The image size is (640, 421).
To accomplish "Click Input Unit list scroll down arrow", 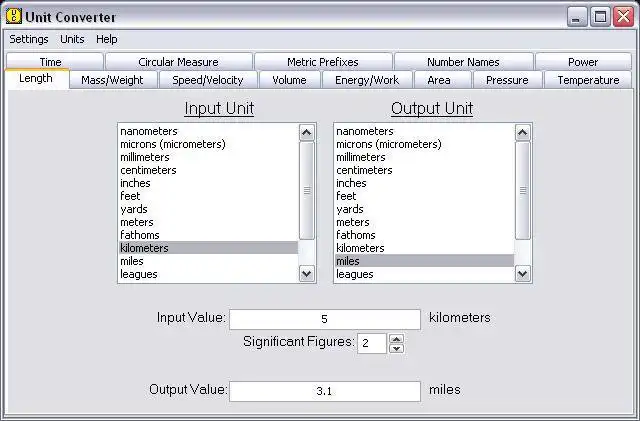I will pos(307,274).
